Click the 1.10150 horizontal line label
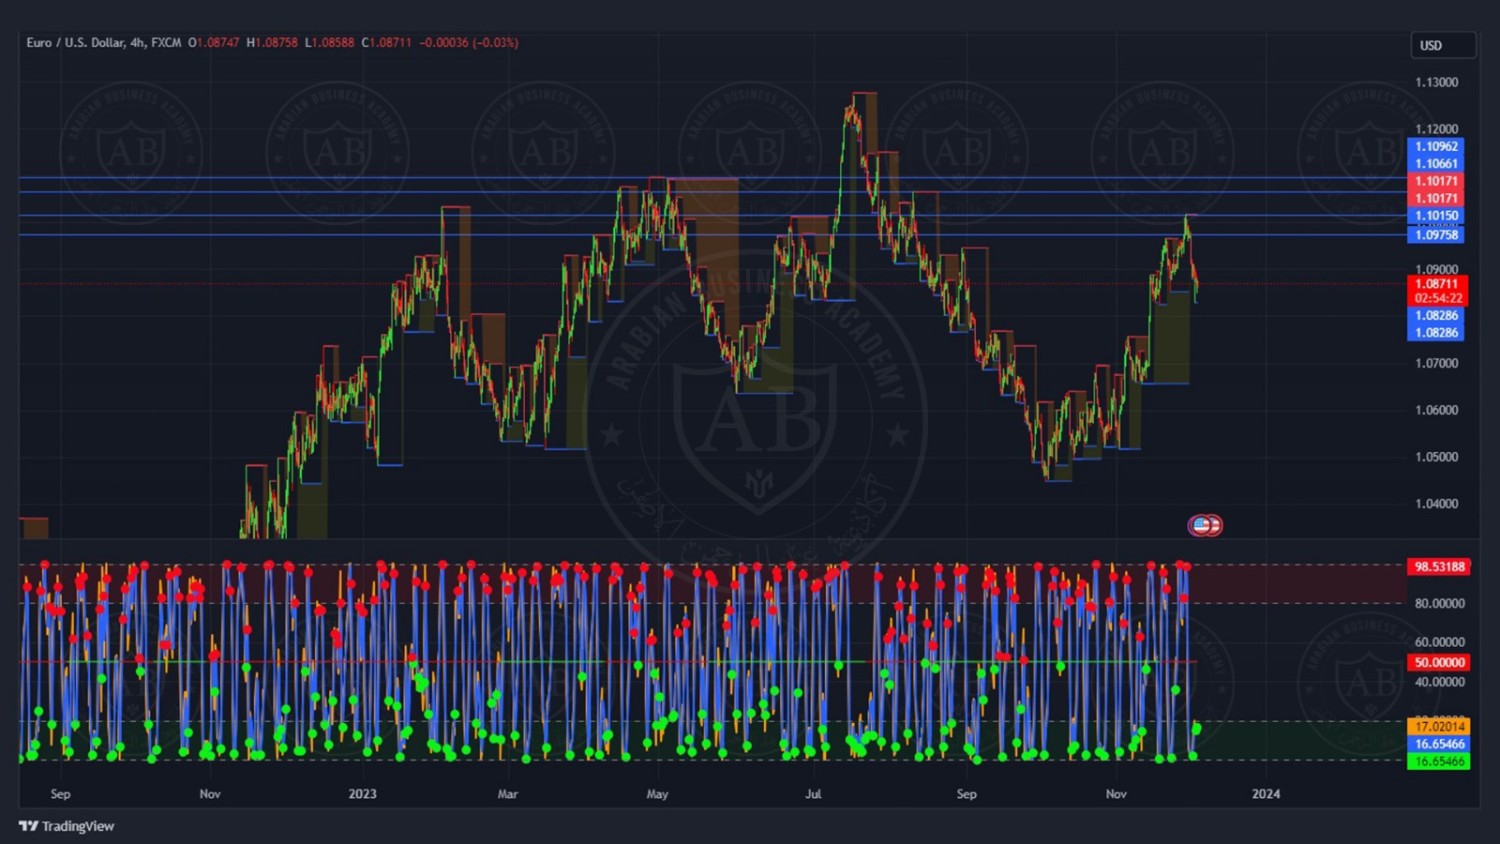 [1435, 215]
